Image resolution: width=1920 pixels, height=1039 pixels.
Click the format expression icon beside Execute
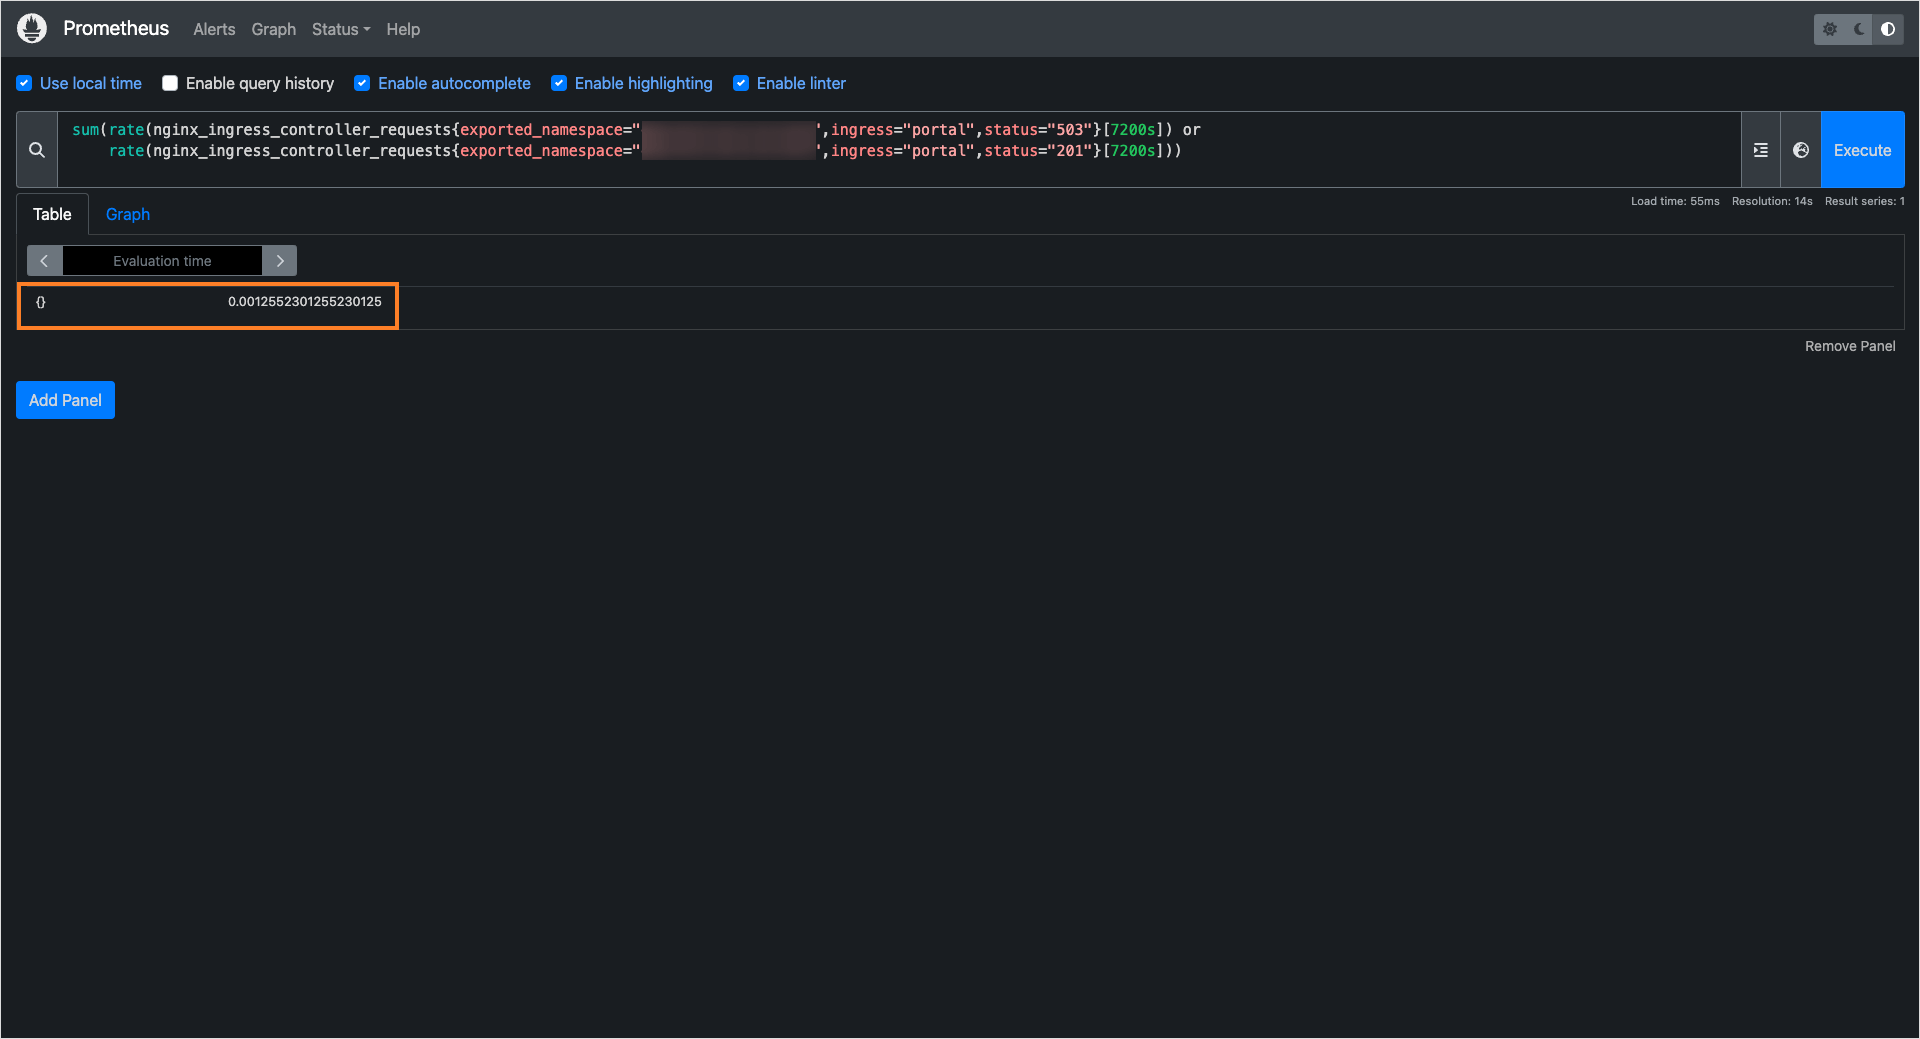[x=1761, y=149]
